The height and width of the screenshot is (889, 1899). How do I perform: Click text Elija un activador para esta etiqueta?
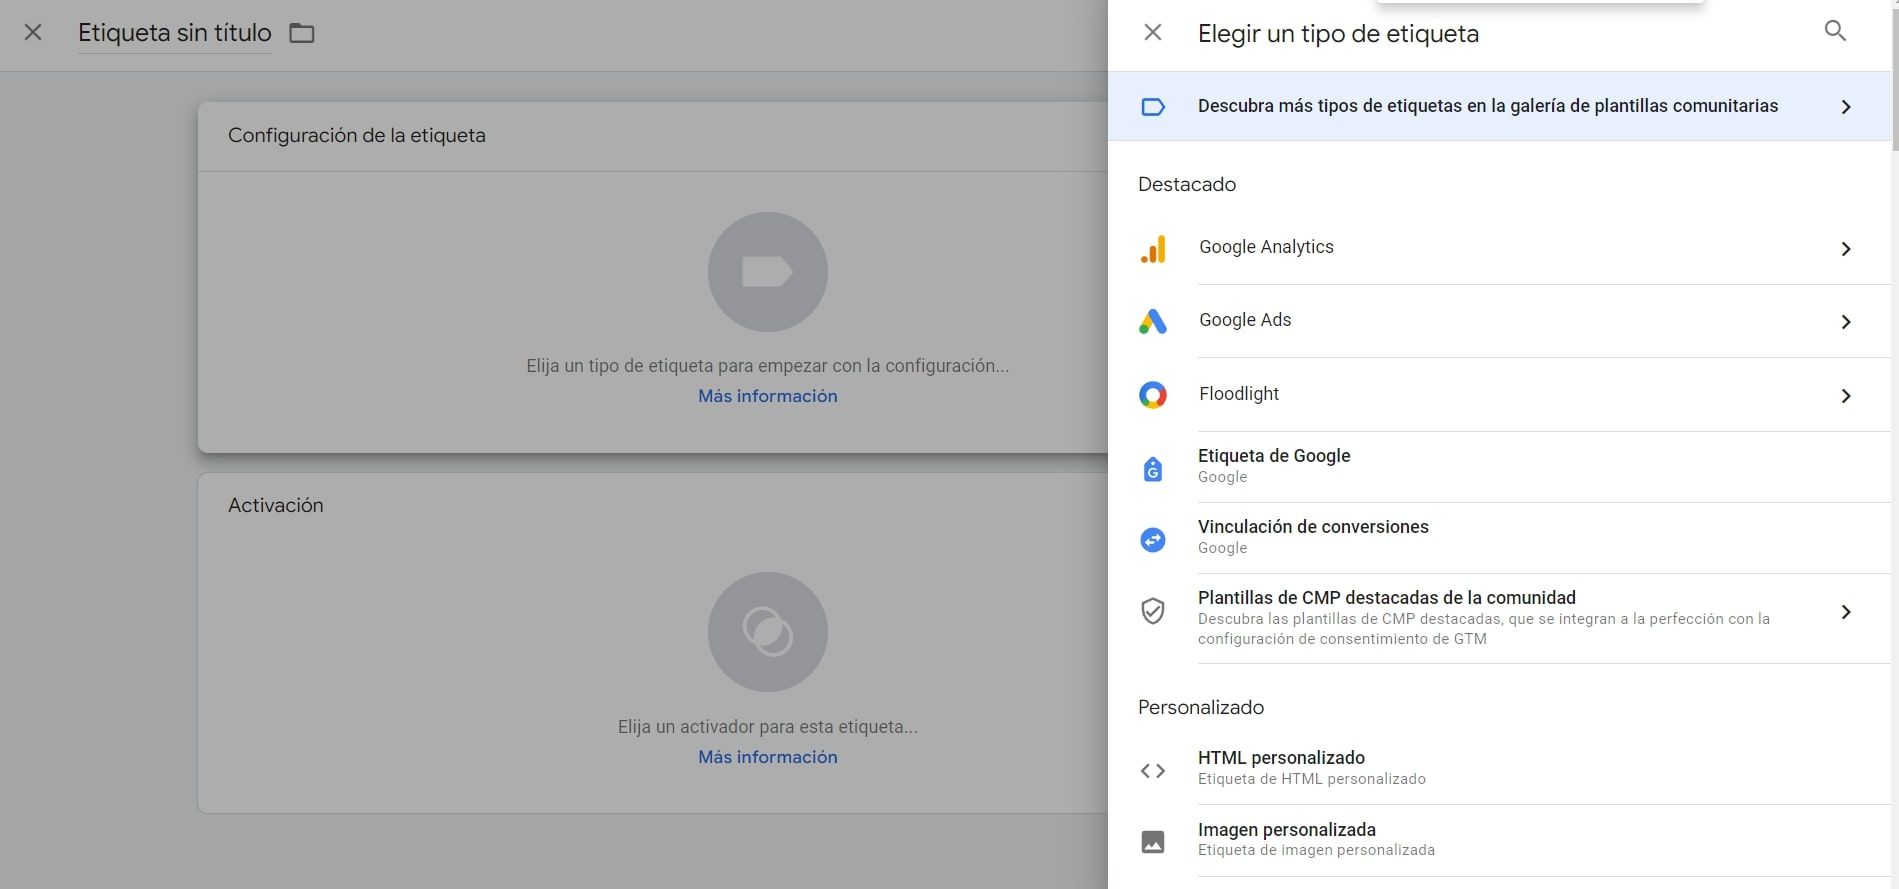pos(768,727)
